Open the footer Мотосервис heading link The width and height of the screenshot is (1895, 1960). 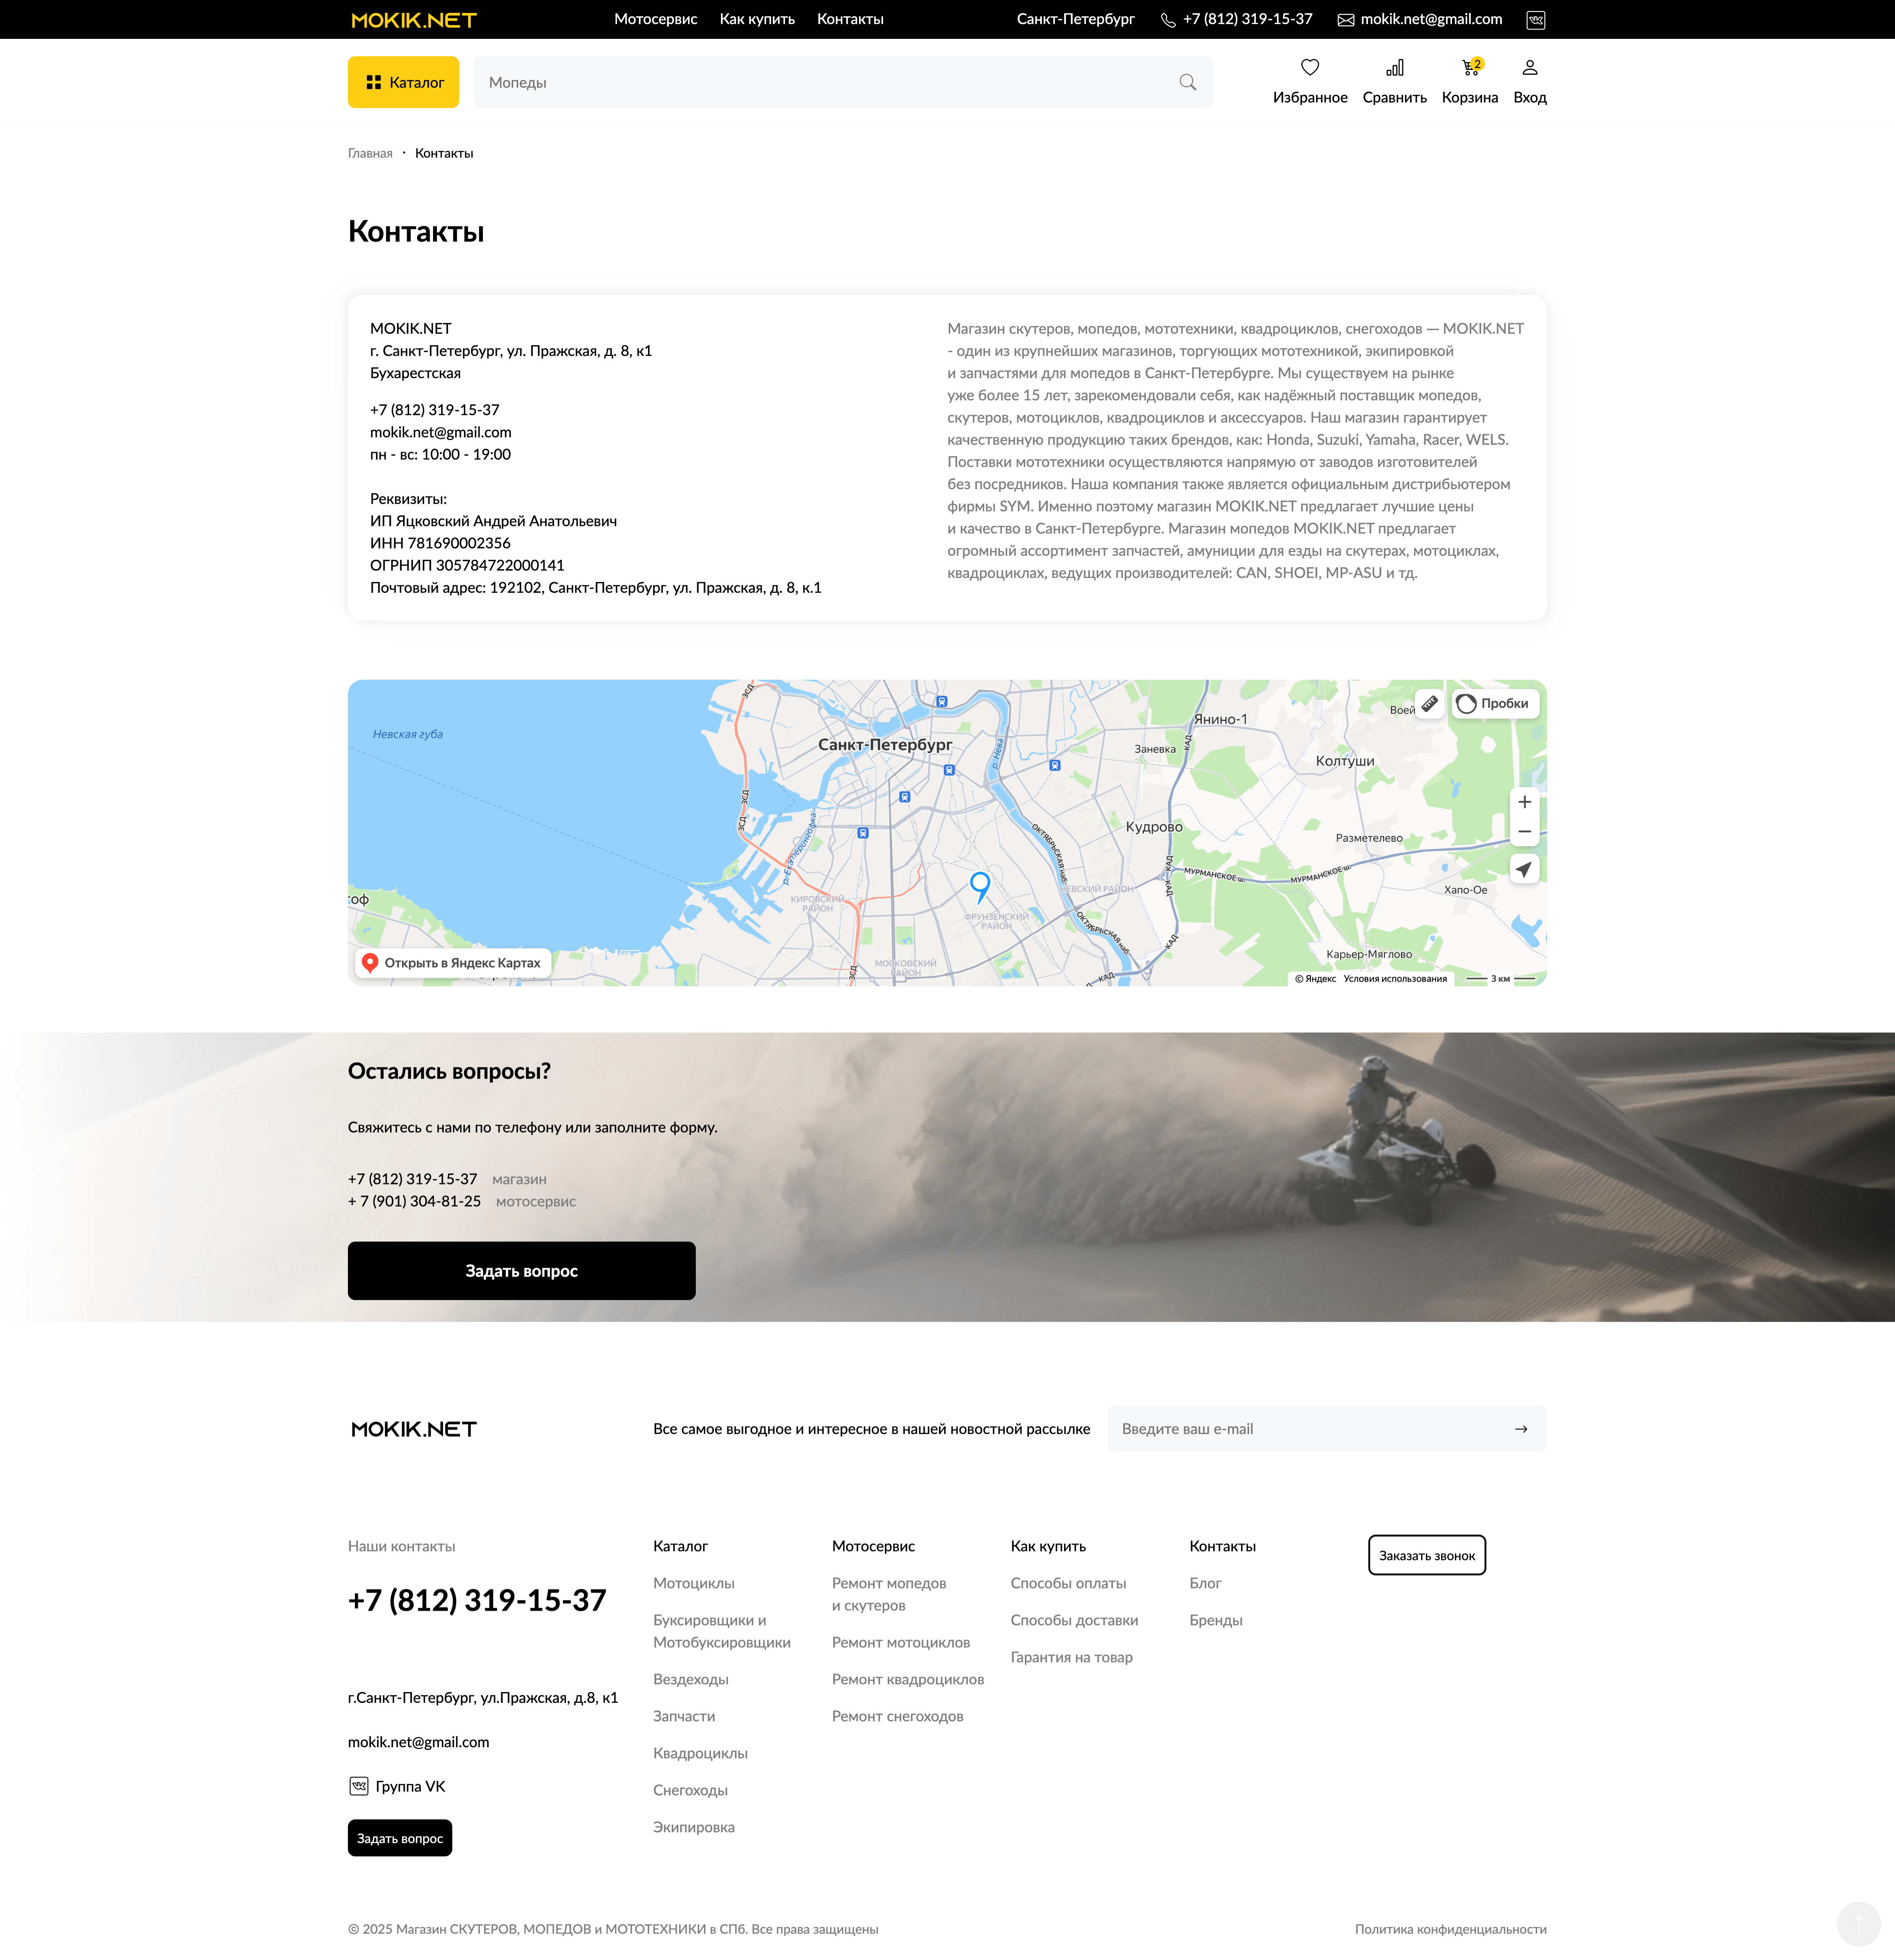(873, 1546)
